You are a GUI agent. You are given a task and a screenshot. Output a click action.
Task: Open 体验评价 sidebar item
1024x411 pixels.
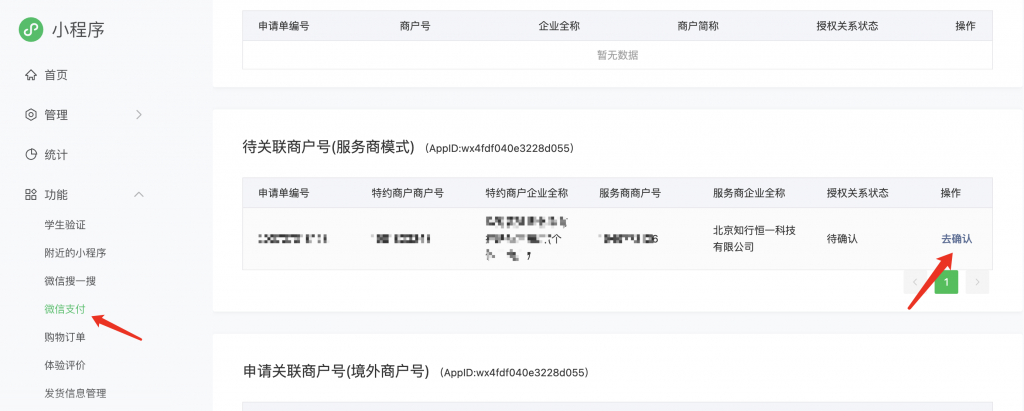point(65,365)
